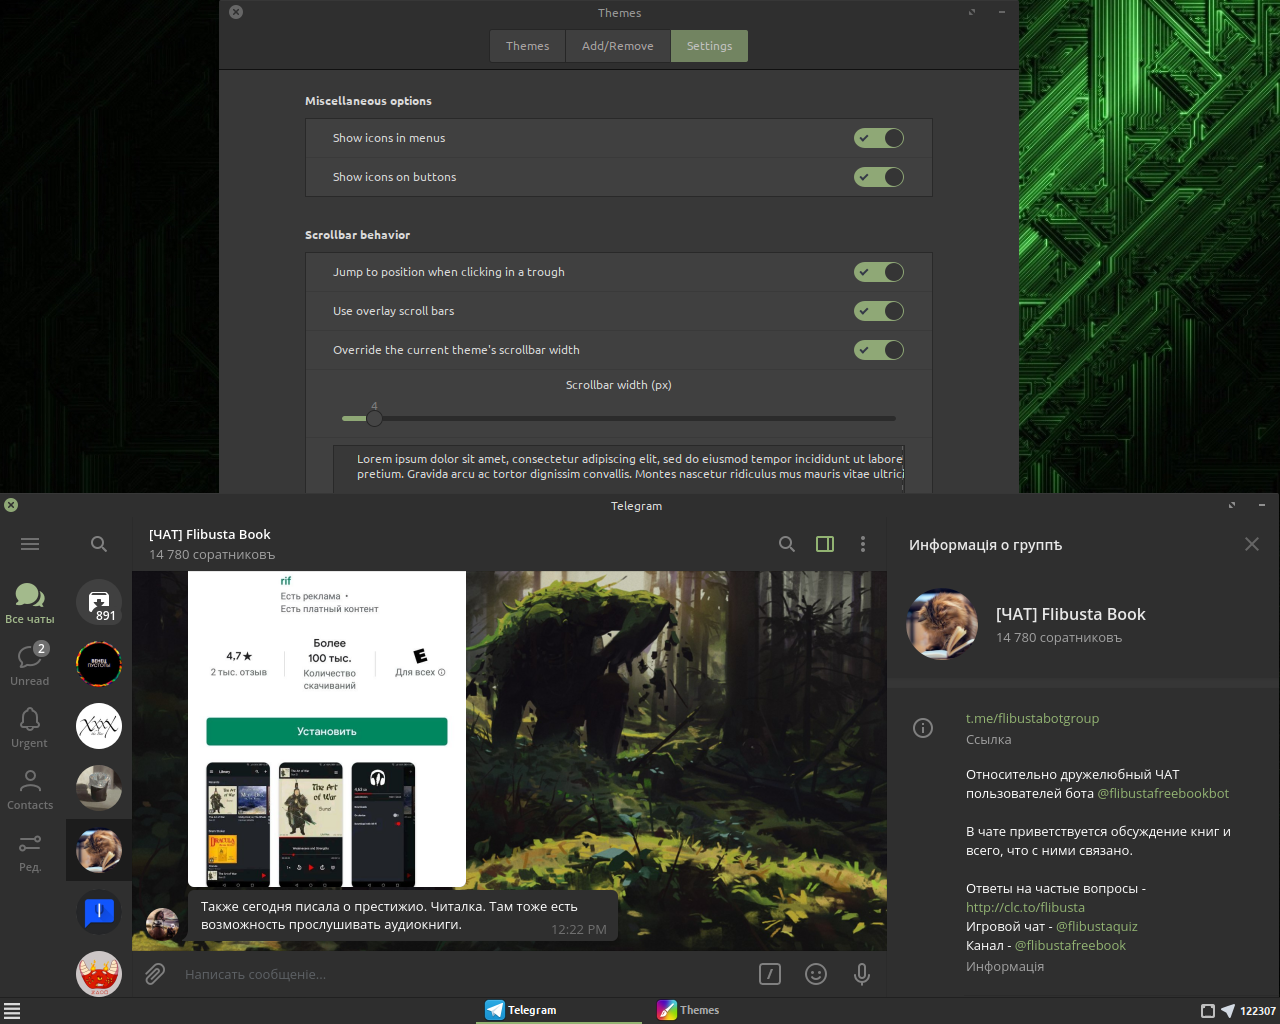Image resolution: width=1280 pixels, height=1024 pixels.
Task: Click the group avatar in info panel
Action: tap(942, 624)
